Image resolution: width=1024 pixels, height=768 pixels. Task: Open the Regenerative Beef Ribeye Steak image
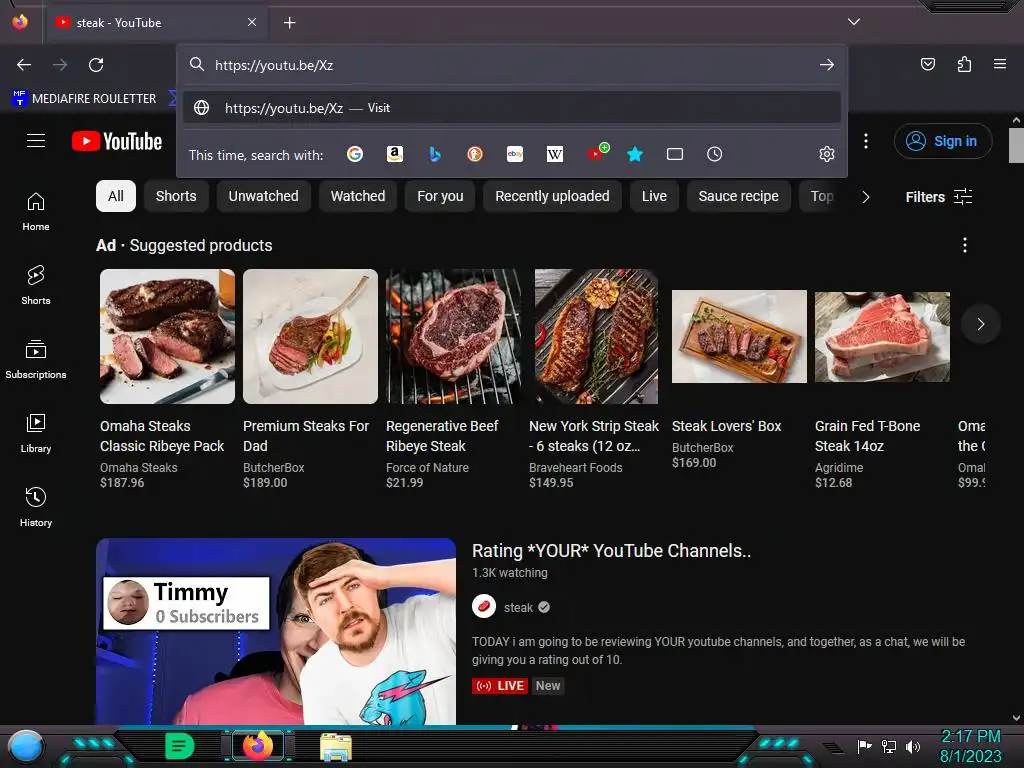pos(453,336)
